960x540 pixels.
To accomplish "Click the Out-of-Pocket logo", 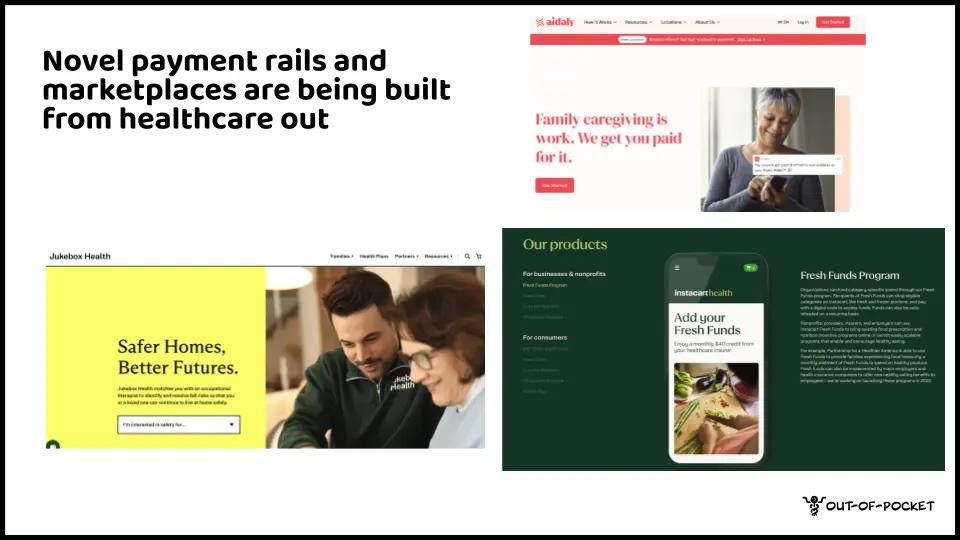I will [x=868, y=506].
